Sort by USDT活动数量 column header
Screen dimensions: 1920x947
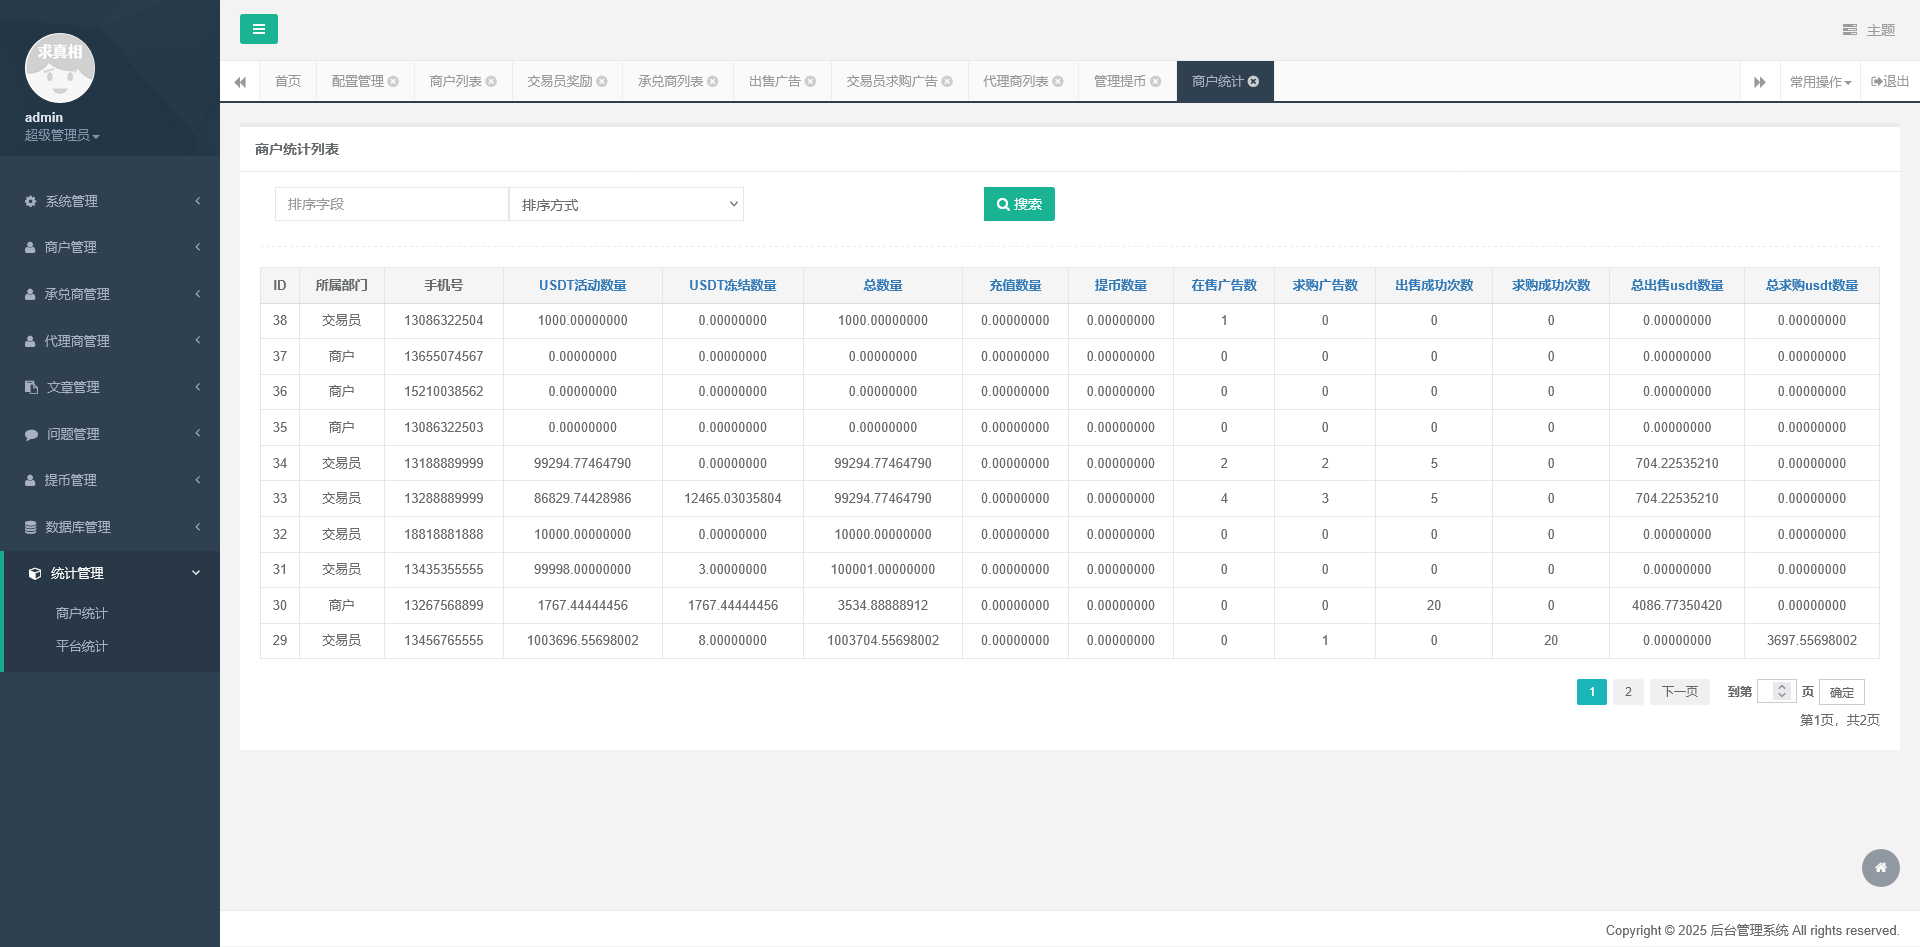tap(582, 286)
